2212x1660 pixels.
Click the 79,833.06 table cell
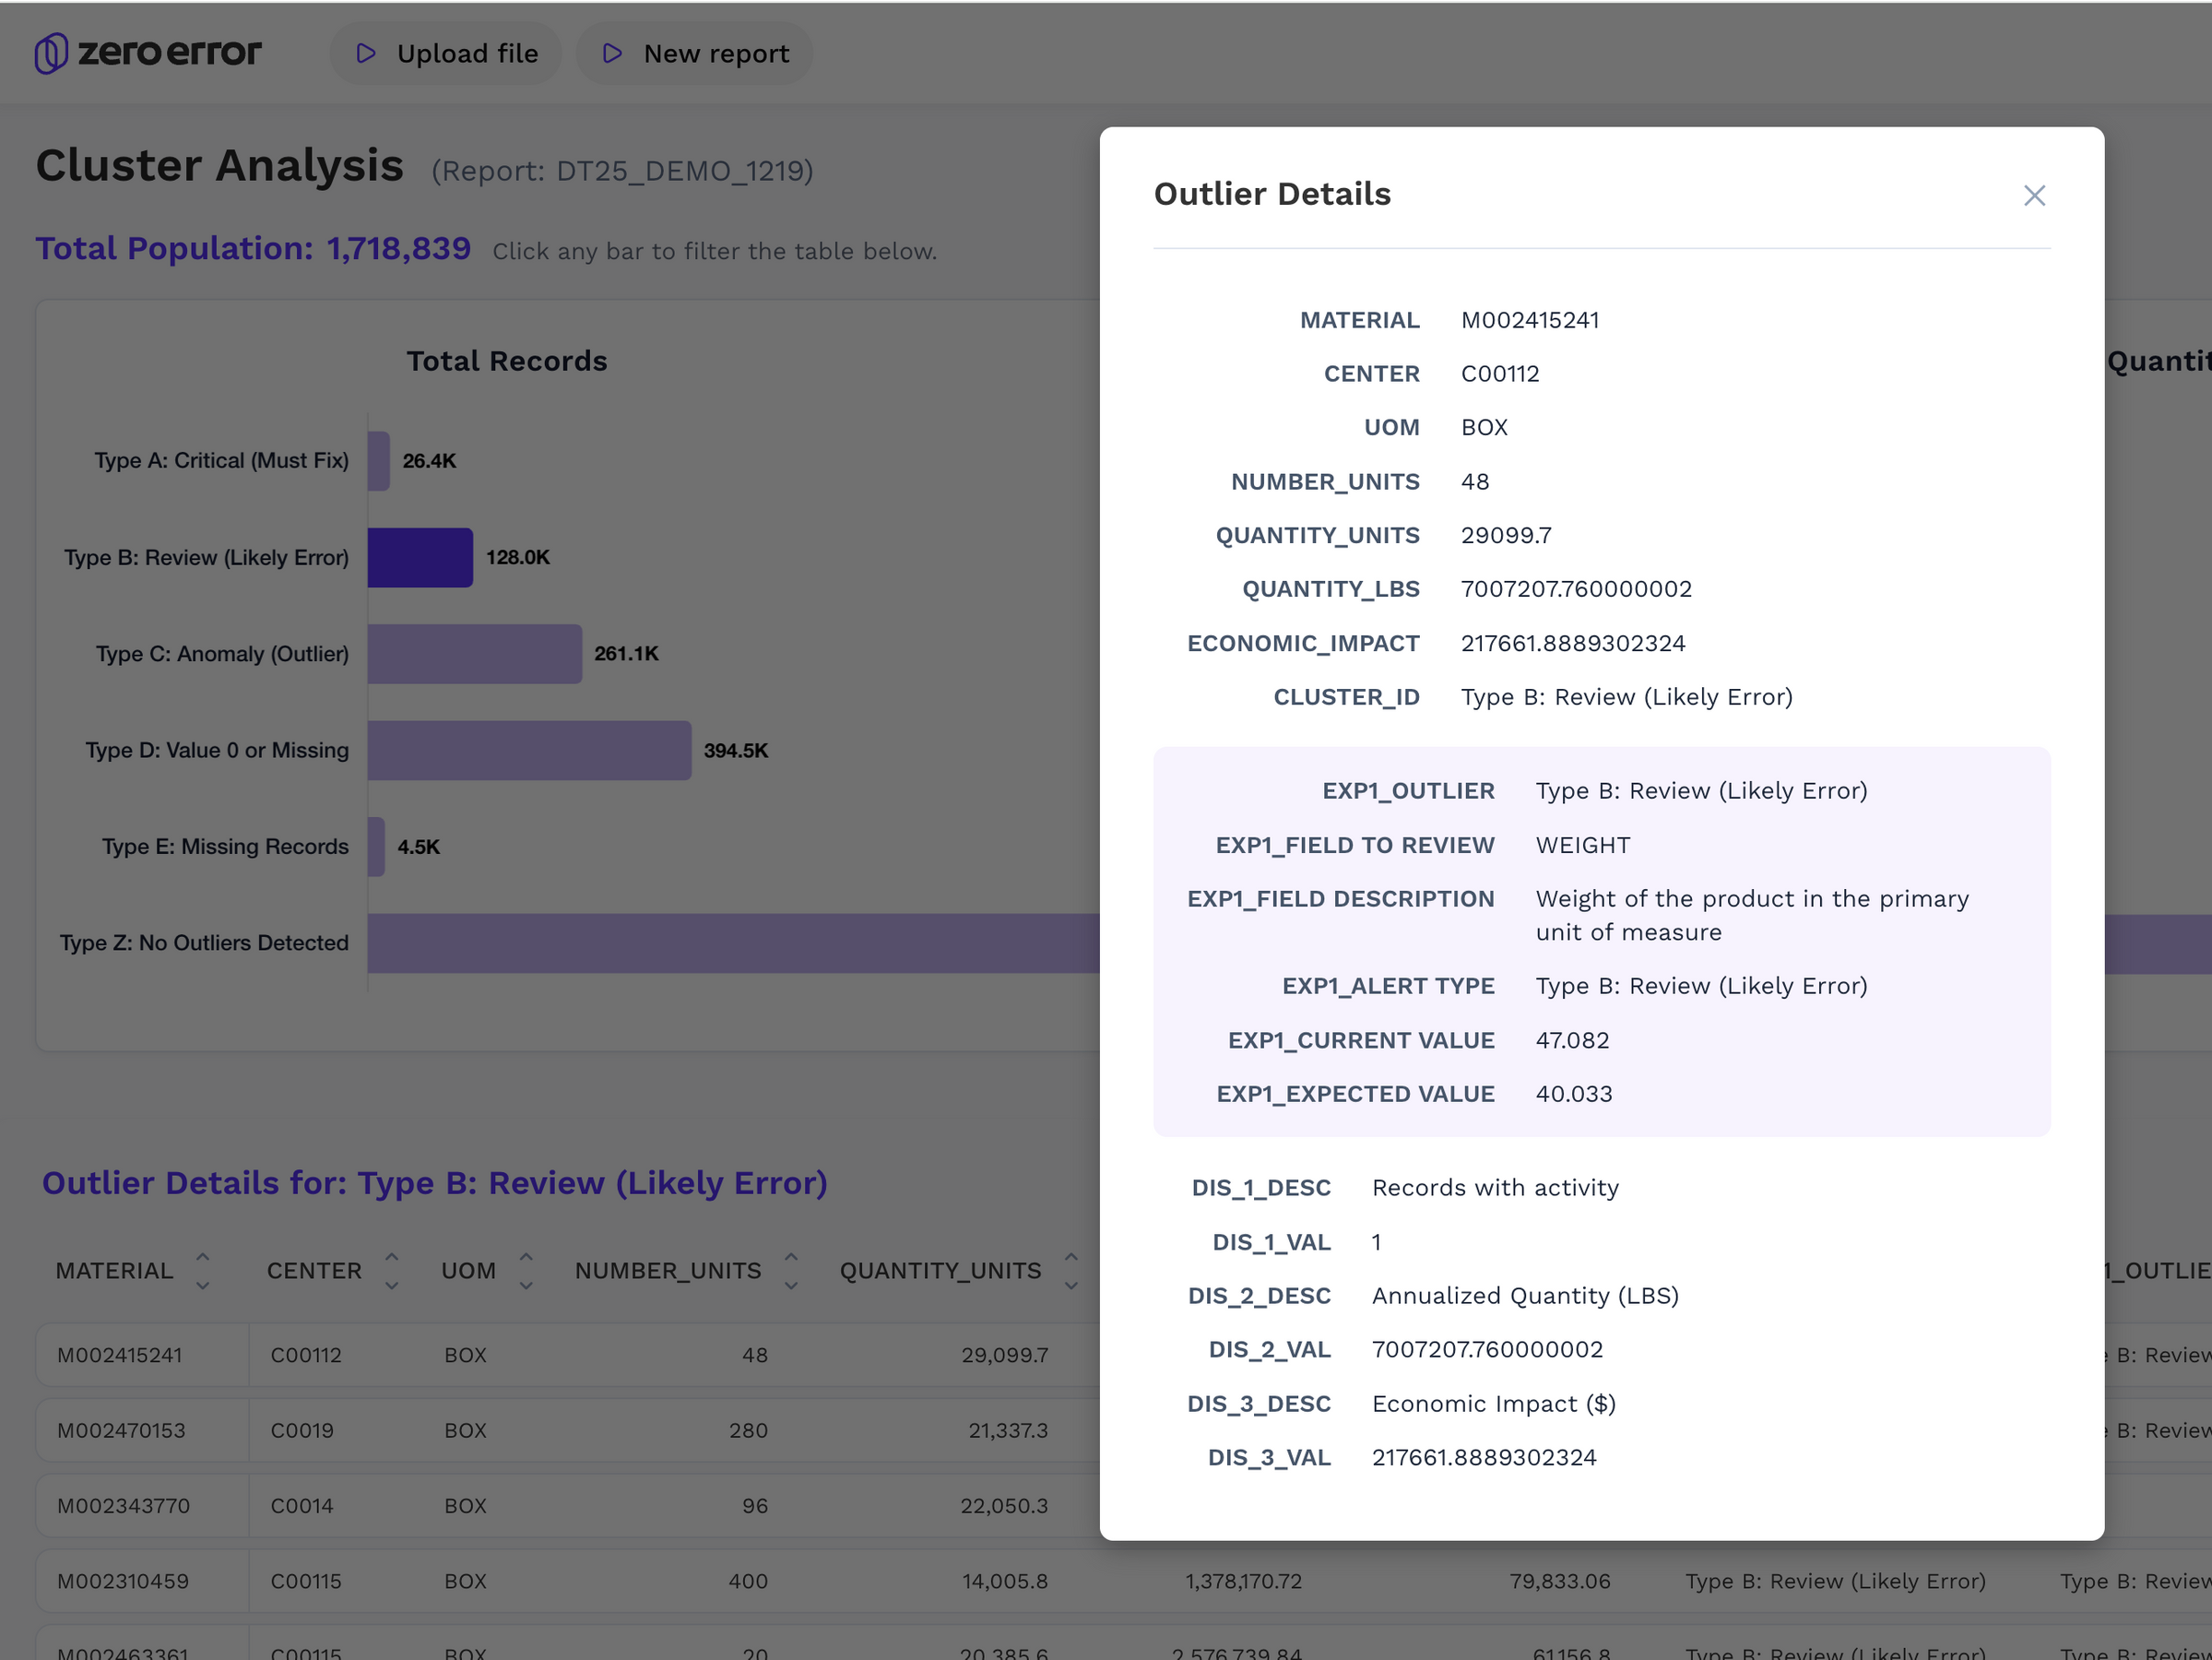1560,1581
